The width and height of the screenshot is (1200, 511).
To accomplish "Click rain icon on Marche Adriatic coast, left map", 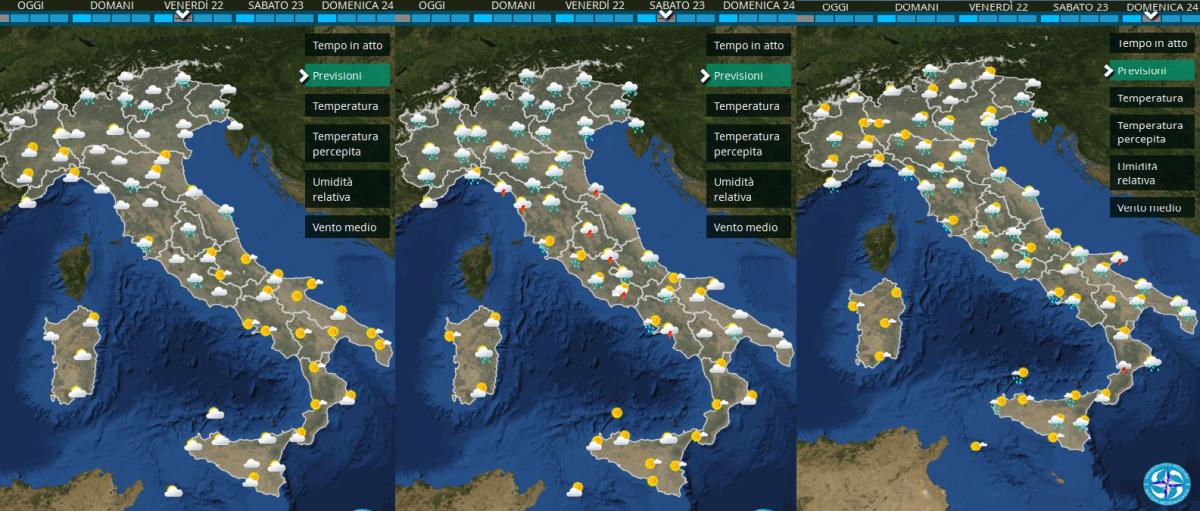I will pos(226,211).
